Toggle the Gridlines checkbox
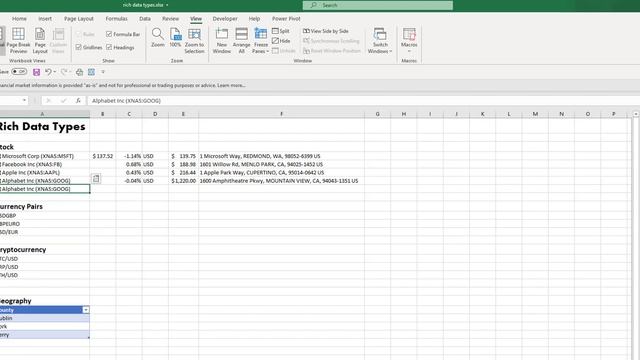Screen dimensions: 640x360 (x=78, y=47)
